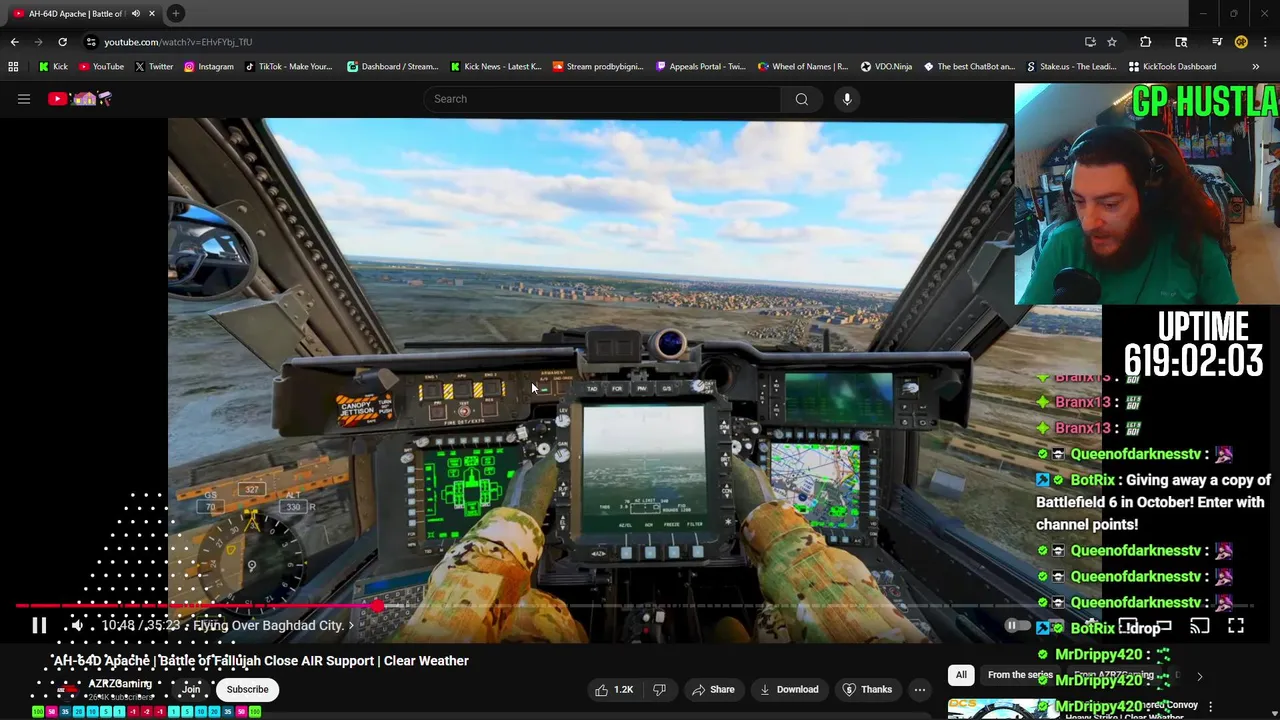The image size is (1280, 720).
Task: Open the Instagram bookmark
Action: (208, 67)
